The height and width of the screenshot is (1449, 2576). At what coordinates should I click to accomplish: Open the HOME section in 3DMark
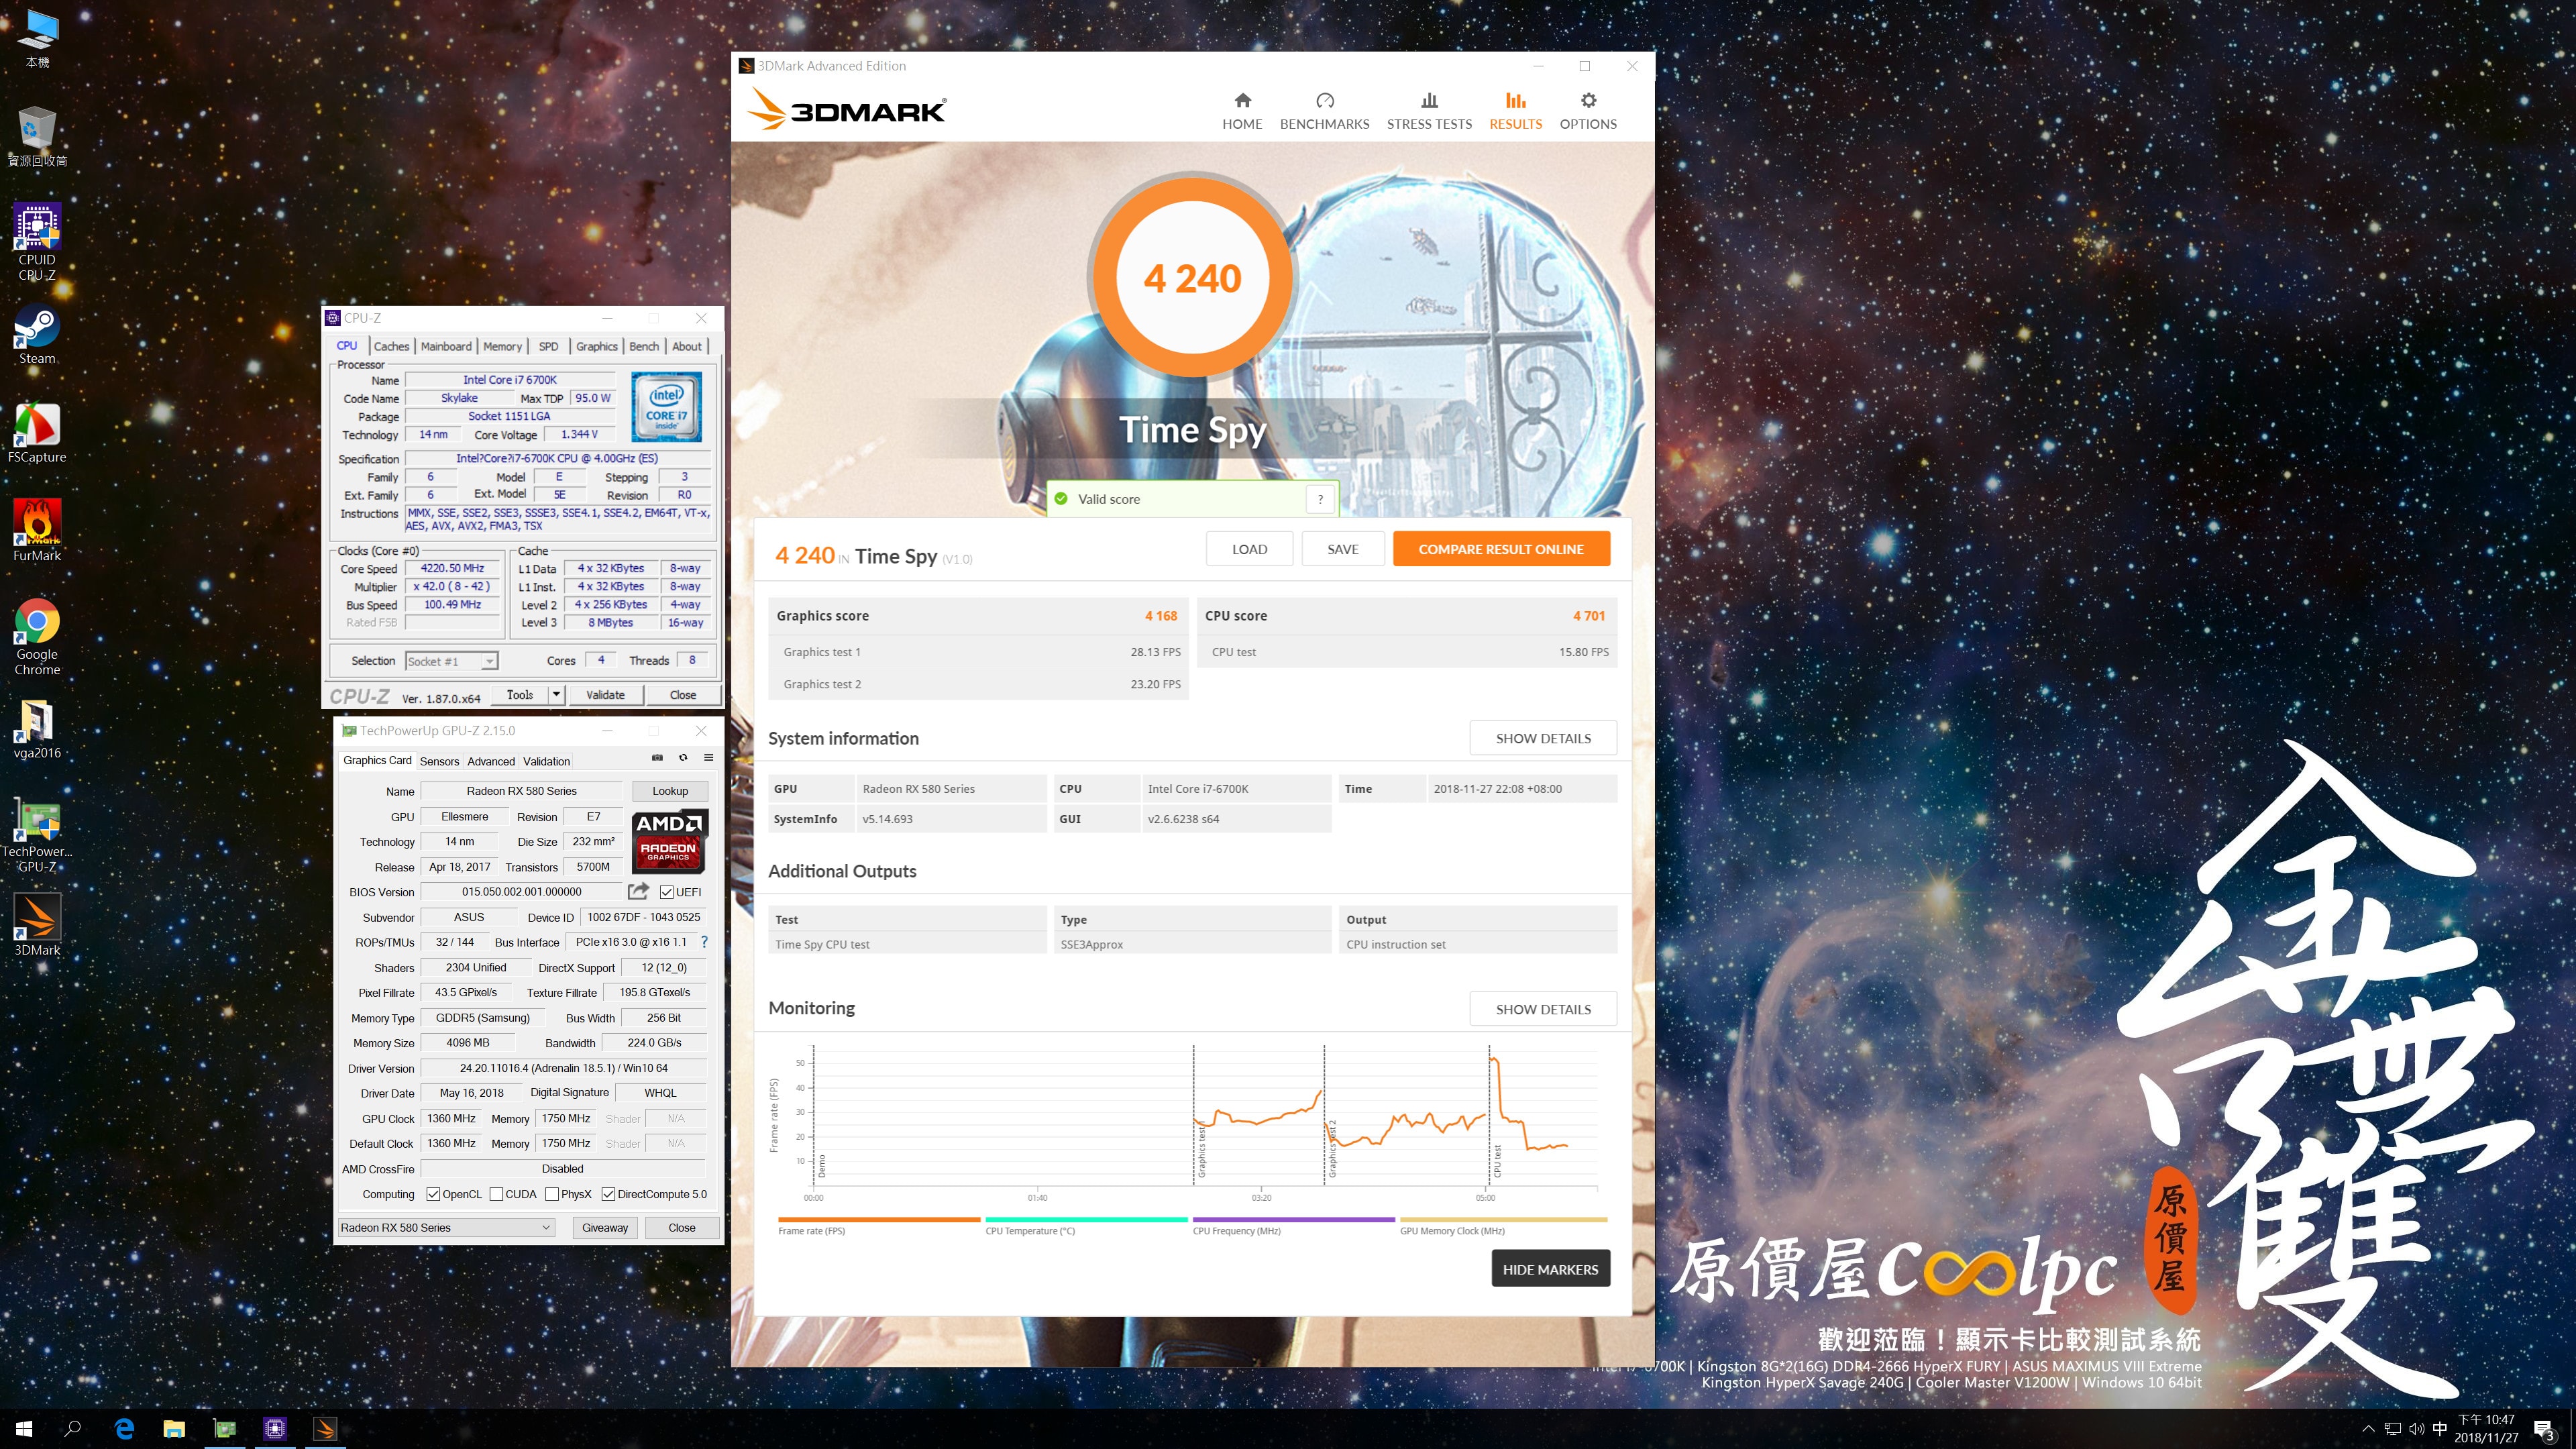tap(1242, 111)
